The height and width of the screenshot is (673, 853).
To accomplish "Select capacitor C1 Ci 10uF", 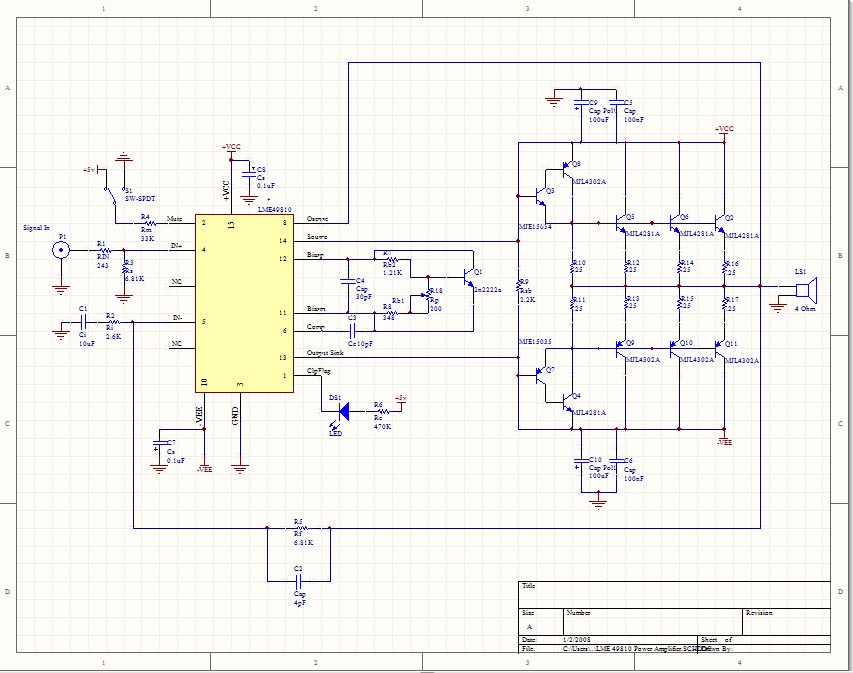I will [83, 323].
